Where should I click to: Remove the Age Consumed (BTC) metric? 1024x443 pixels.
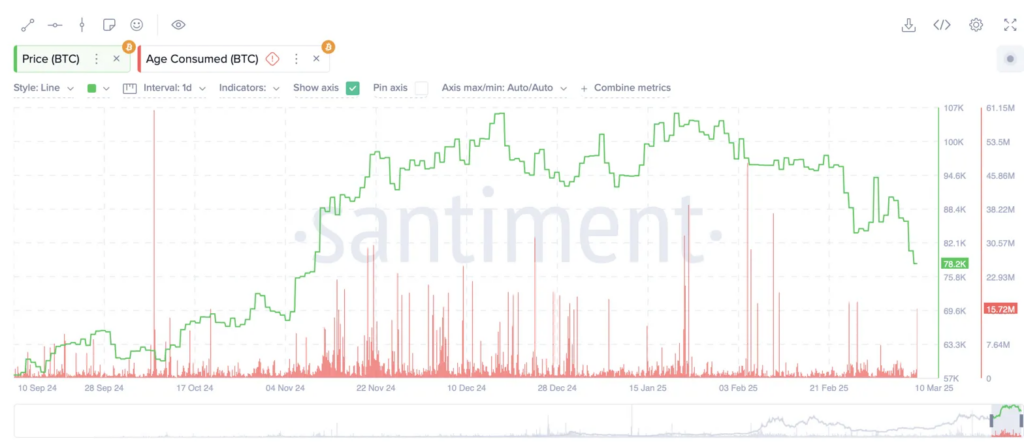316,59
